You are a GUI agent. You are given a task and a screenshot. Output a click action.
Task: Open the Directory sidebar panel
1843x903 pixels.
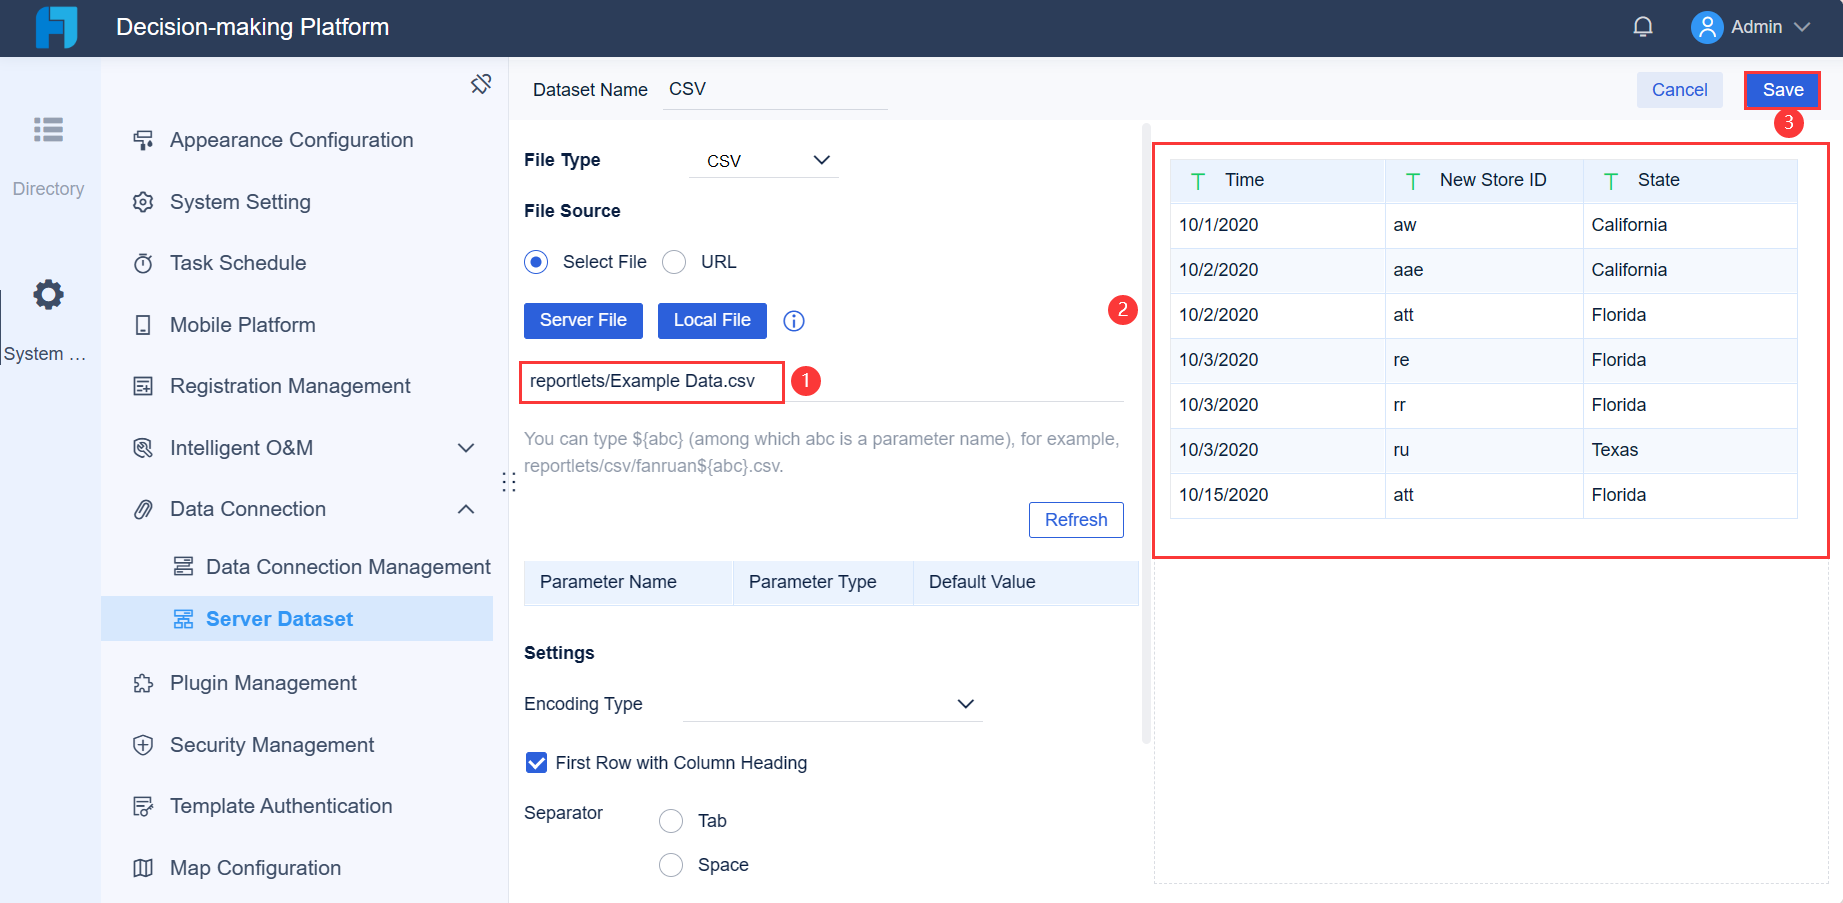pyautogui.click(x=48, y=150)
